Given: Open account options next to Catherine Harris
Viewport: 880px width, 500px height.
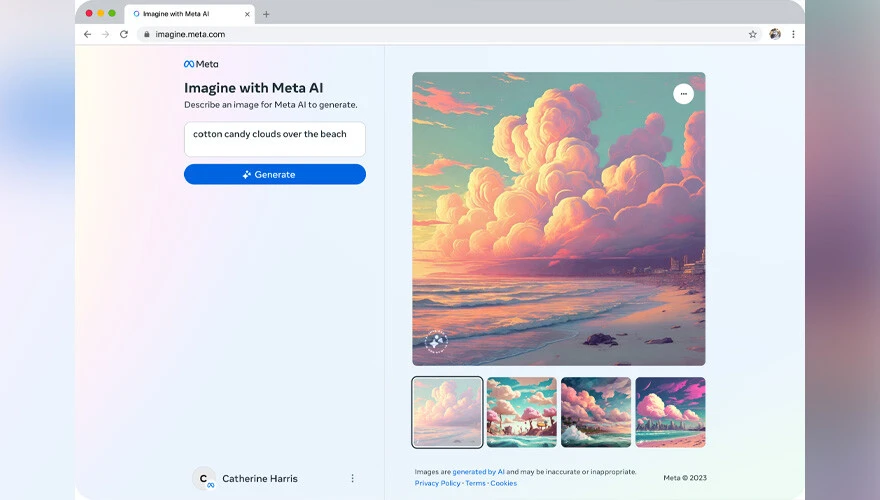Looking at the screenshot, I should (352, 479).
